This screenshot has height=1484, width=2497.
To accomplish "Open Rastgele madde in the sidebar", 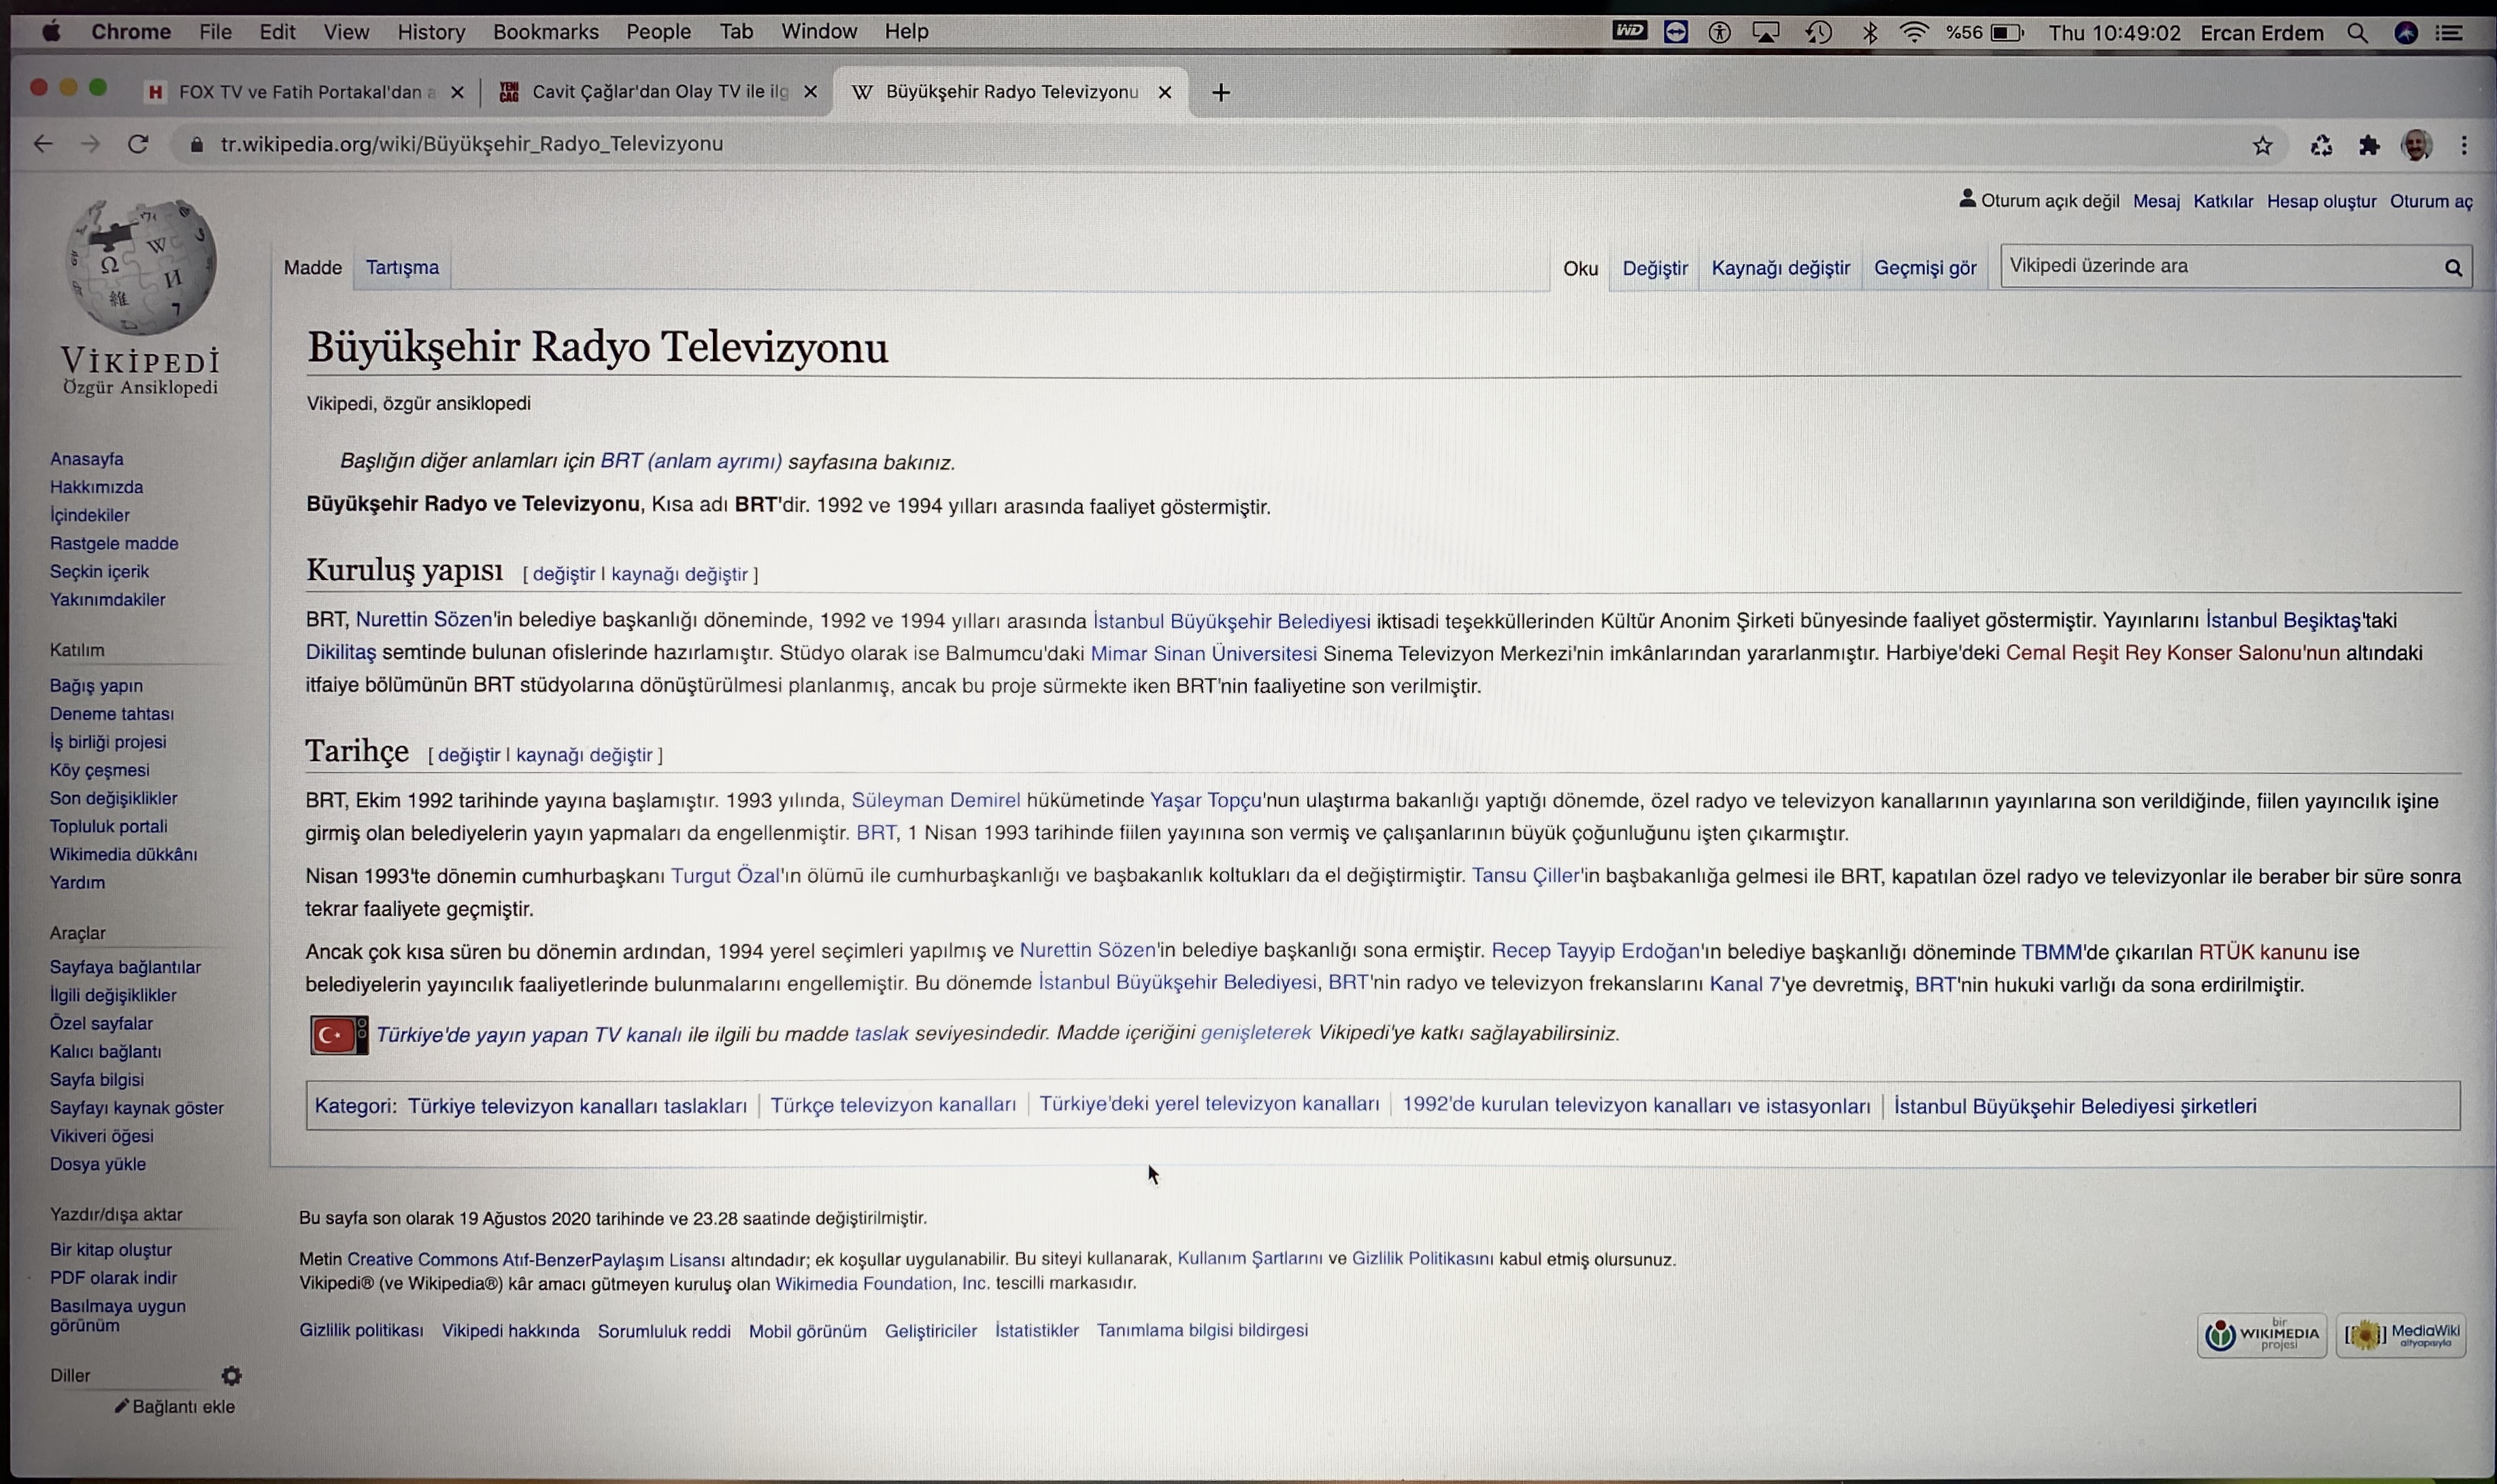I will (114, 543).
